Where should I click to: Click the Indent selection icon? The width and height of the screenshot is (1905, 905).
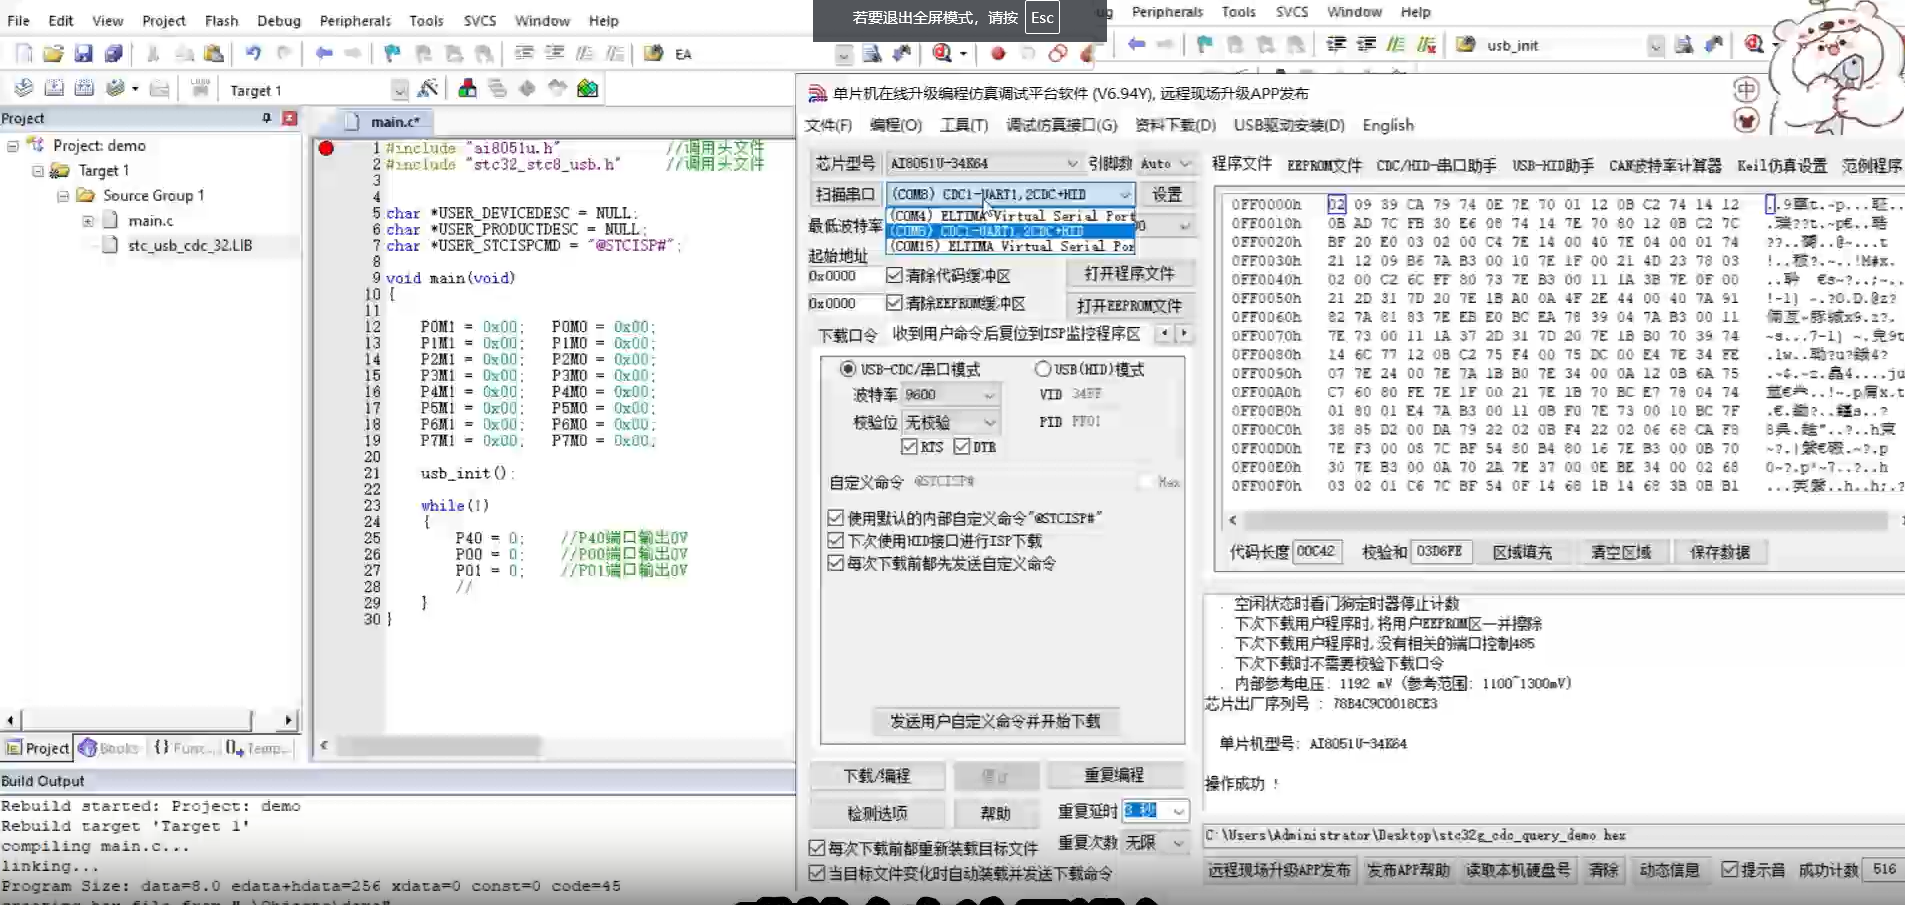pos(524,53)
